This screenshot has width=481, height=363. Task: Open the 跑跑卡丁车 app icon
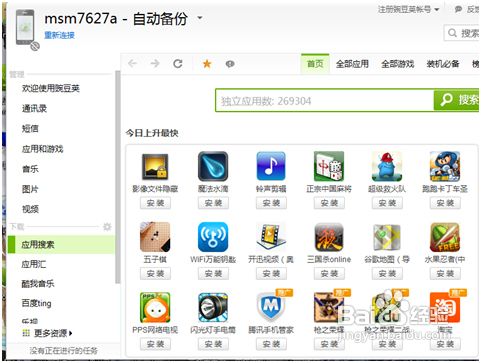(x=445, y=166)
